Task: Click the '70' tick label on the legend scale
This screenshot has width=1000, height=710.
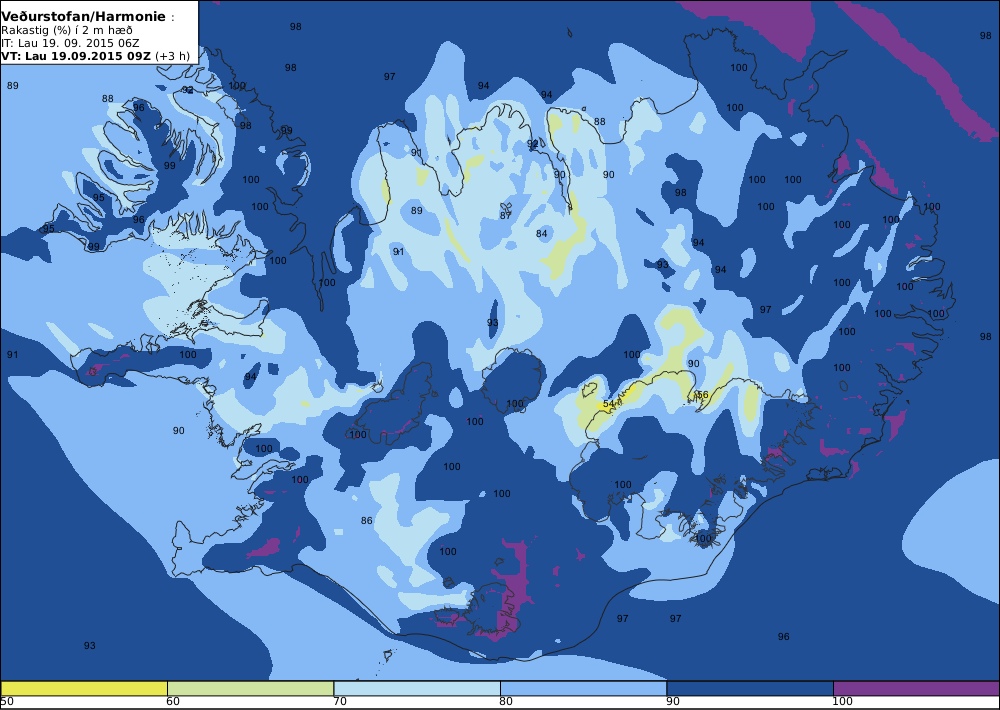Action: (x=340, y=702)
